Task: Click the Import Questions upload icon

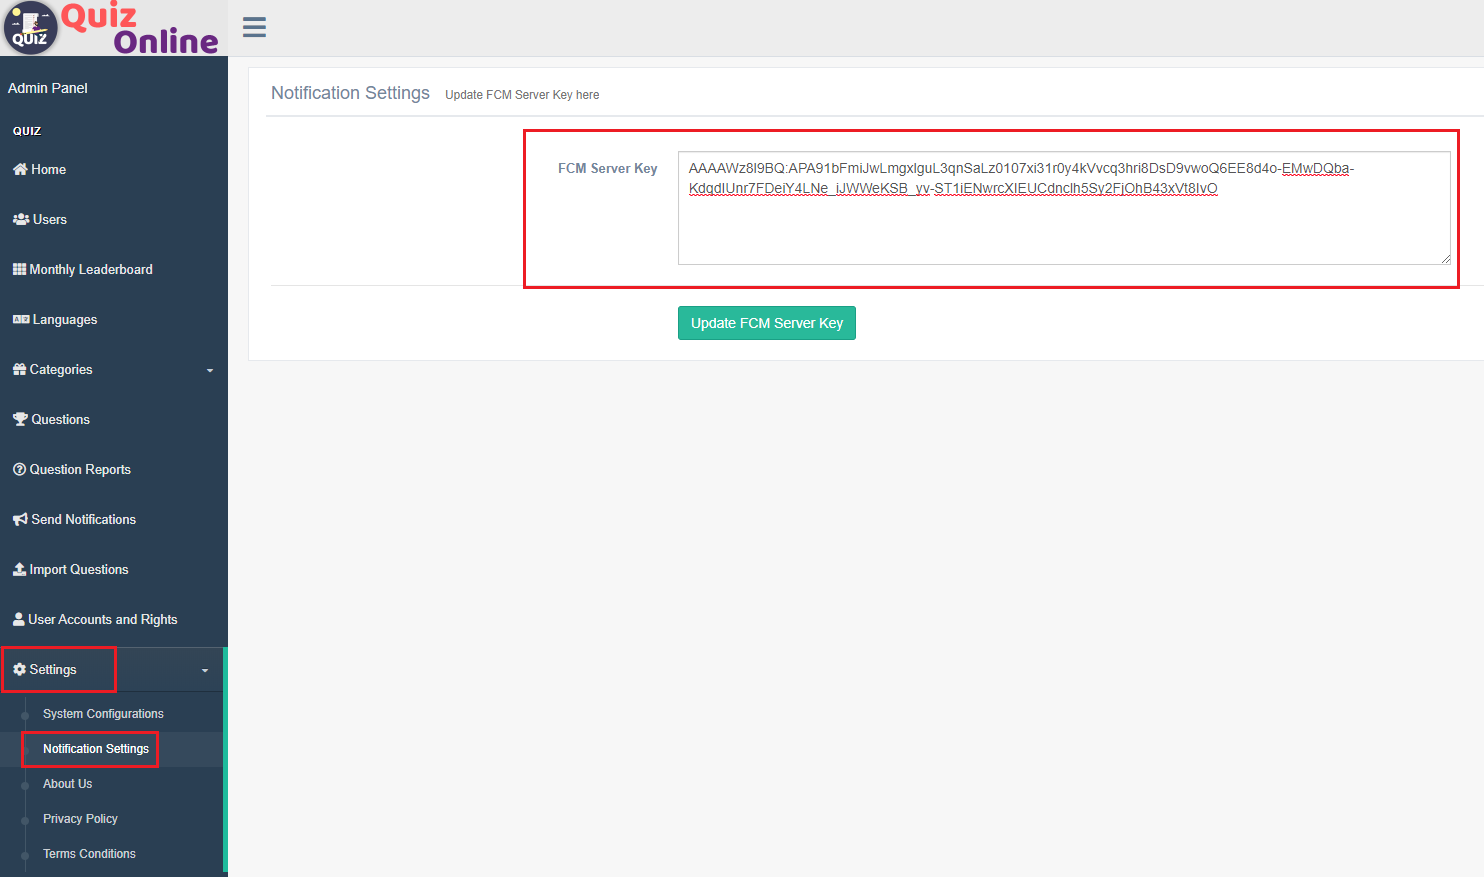Action: point(20,569)
